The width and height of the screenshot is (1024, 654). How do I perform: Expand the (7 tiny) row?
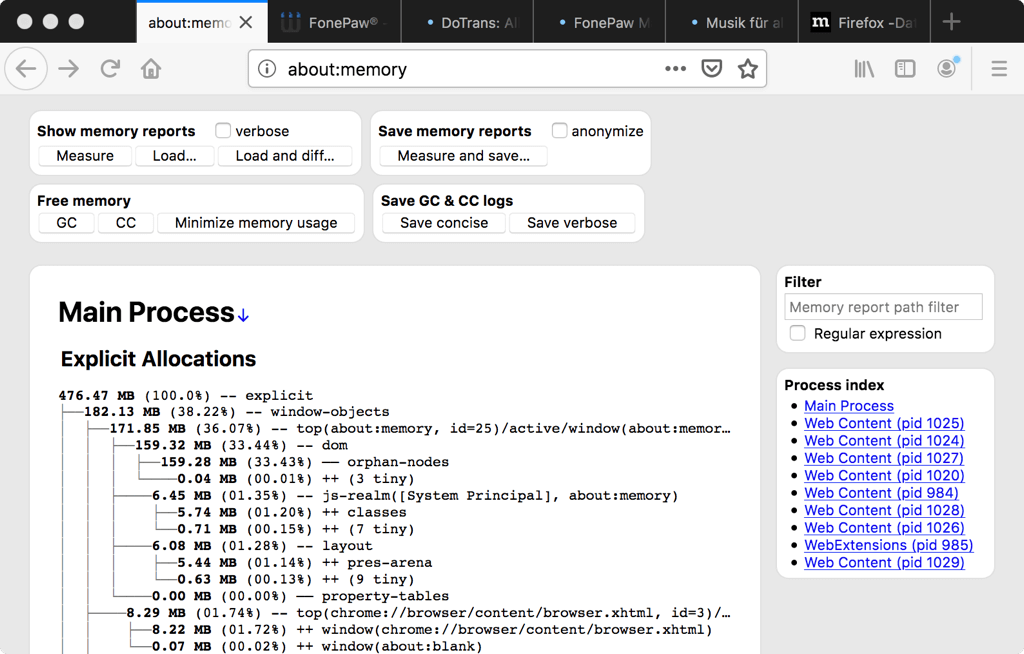point(296,529)
